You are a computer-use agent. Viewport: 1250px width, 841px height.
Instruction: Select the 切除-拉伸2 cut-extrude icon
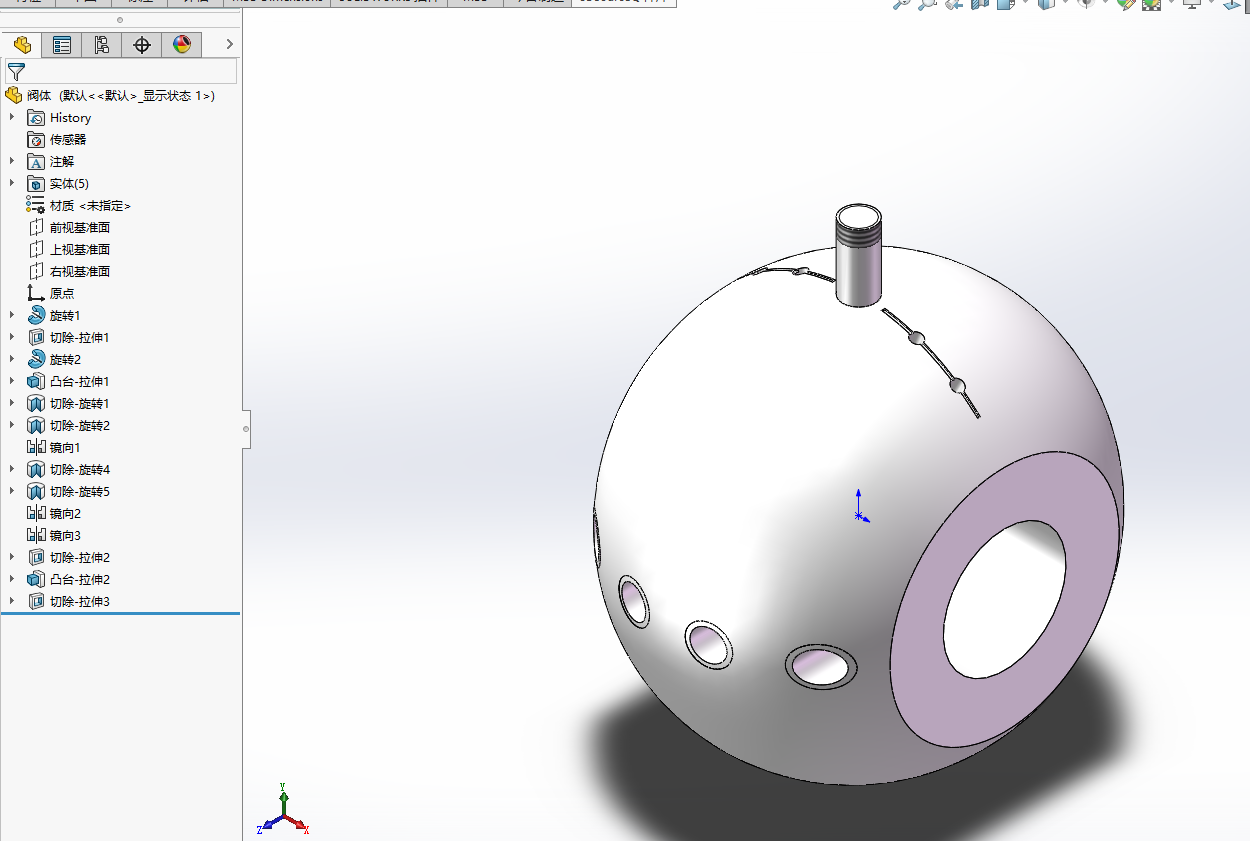[36, 558]
